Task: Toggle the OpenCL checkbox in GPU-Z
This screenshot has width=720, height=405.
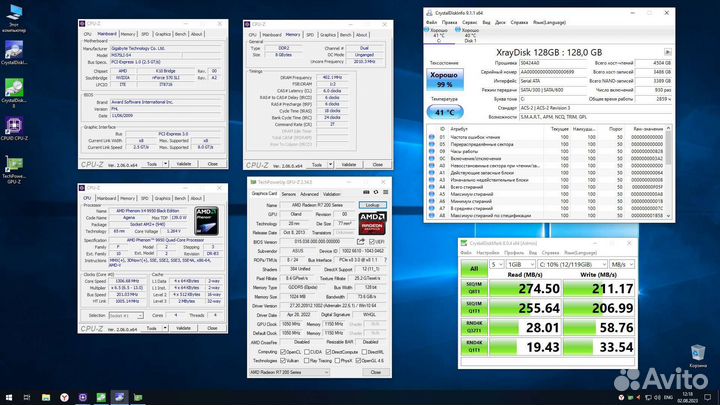Action: pos(283,352)
